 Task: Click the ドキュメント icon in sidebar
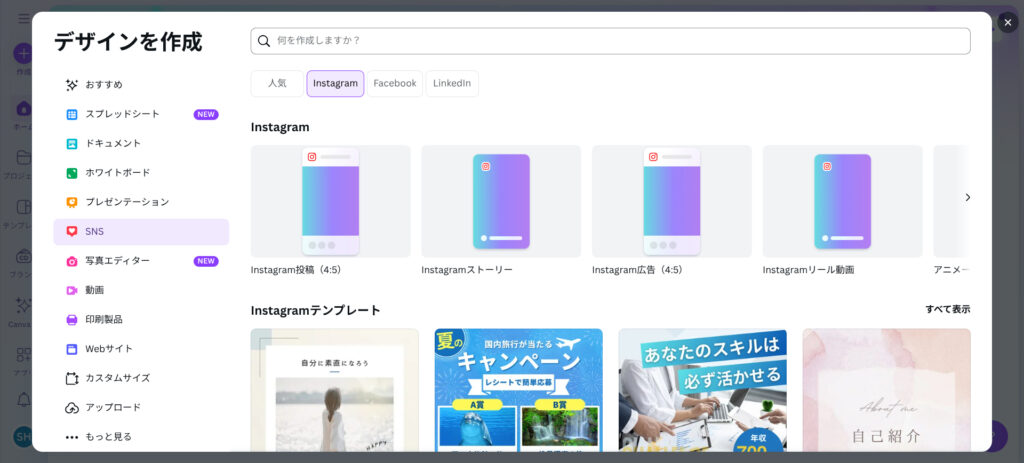(x=72, y=144)
